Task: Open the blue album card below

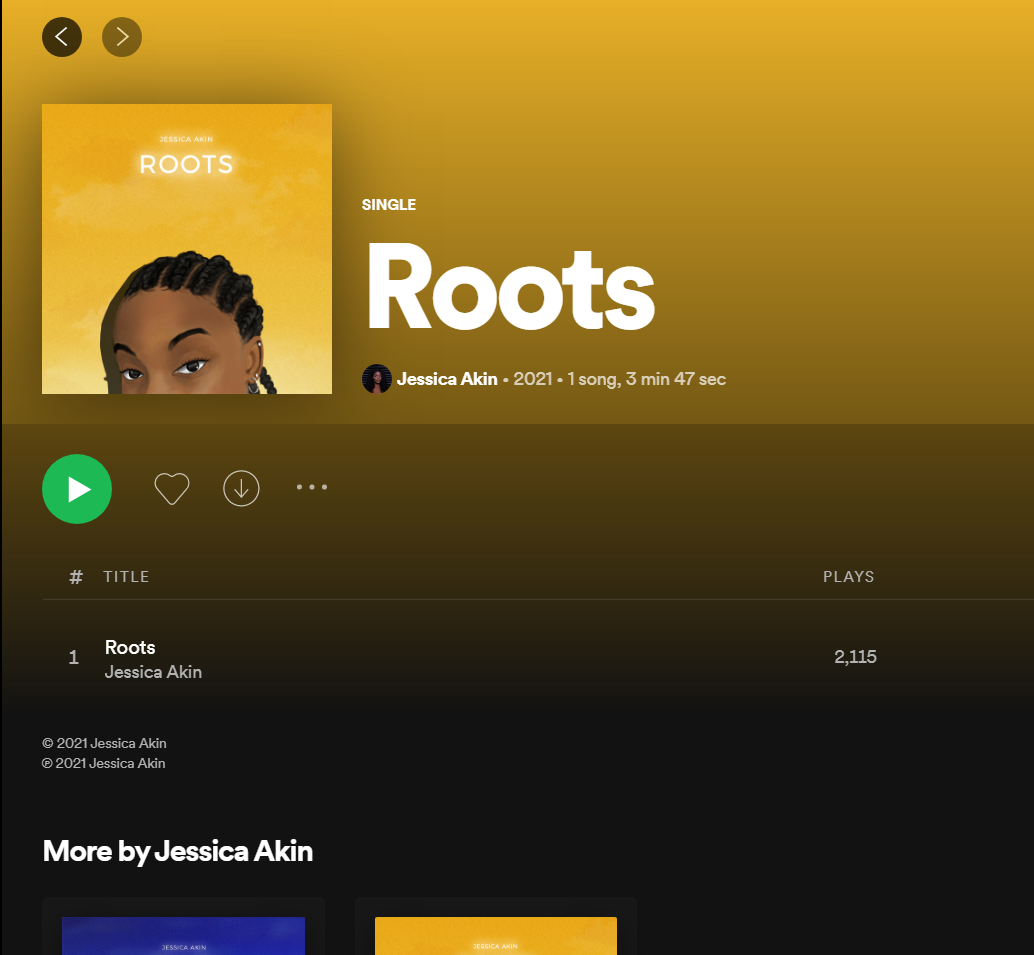Action: tap(183, 926)
